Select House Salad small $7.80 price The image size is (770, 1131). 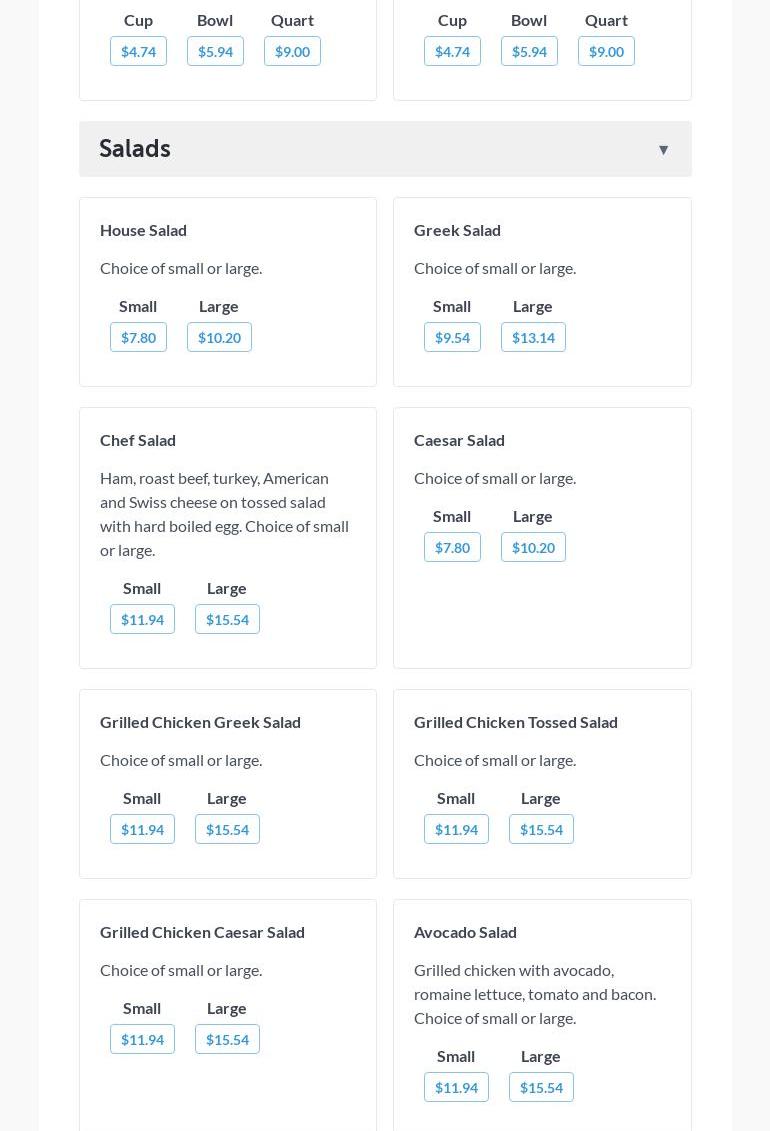(x=138, y=338)
